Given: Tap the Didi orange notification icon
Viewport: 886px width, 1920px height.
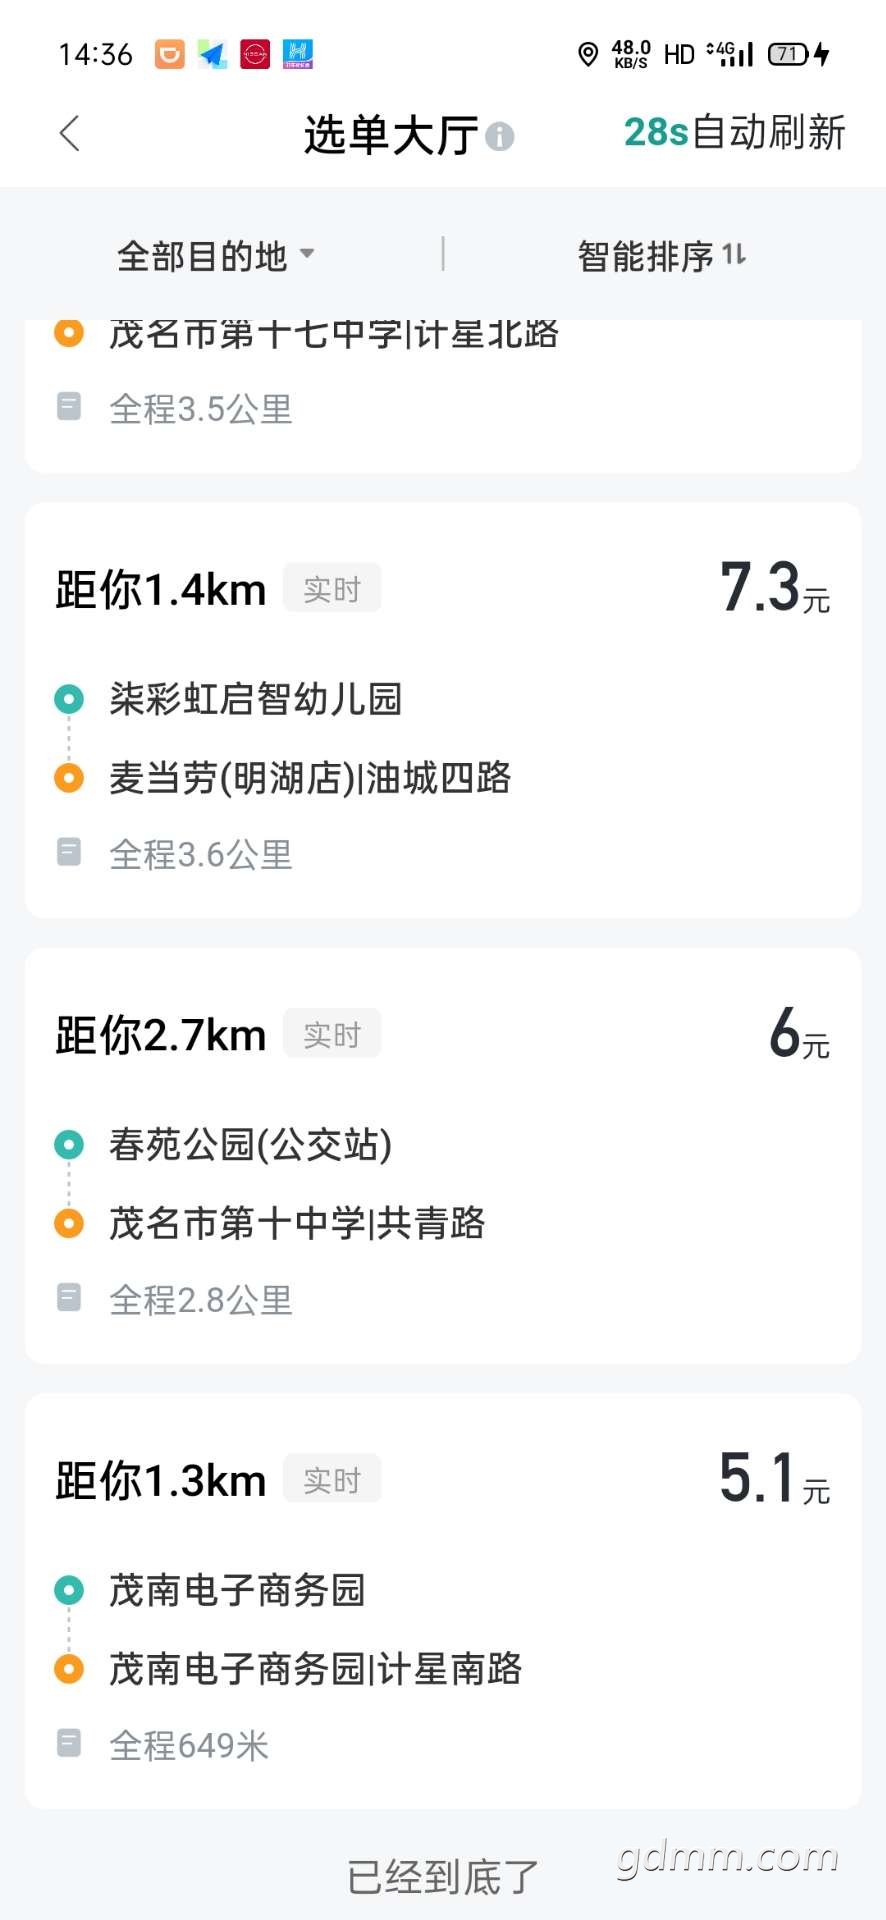Looking at the screenshot, I should tap(169, 54).
